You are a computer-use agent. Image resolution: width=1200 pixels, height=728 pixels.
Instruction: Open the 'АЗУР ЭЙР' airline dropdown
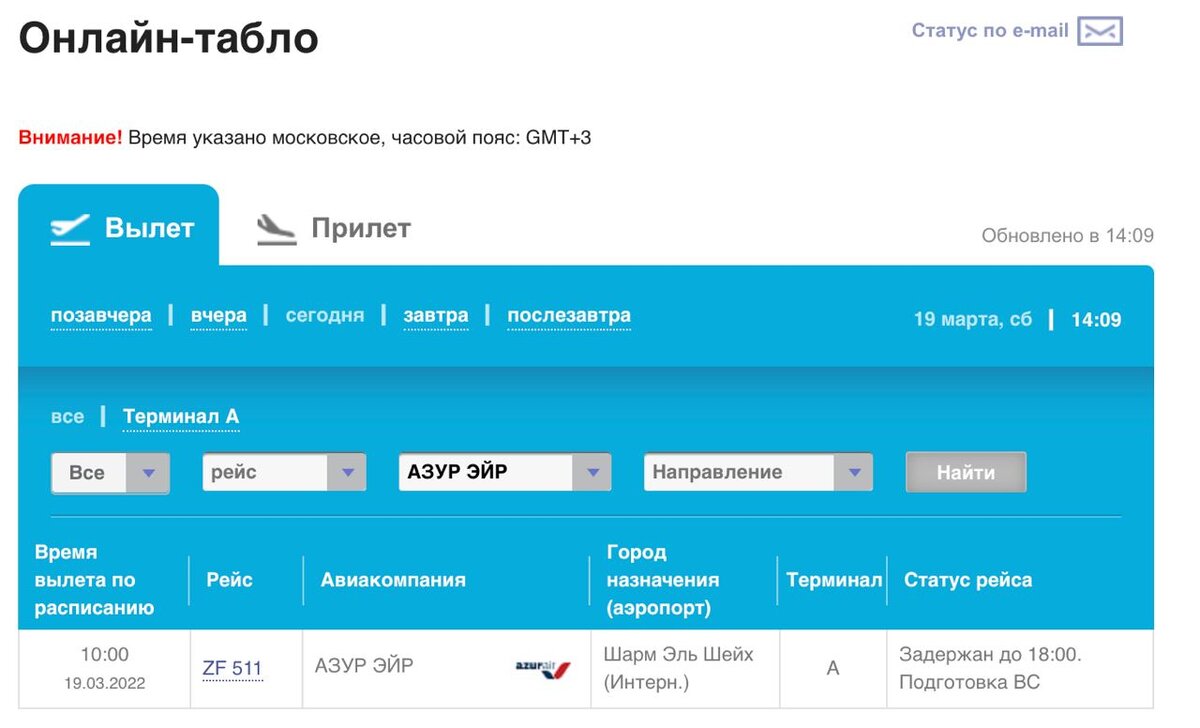click(504, 473)
